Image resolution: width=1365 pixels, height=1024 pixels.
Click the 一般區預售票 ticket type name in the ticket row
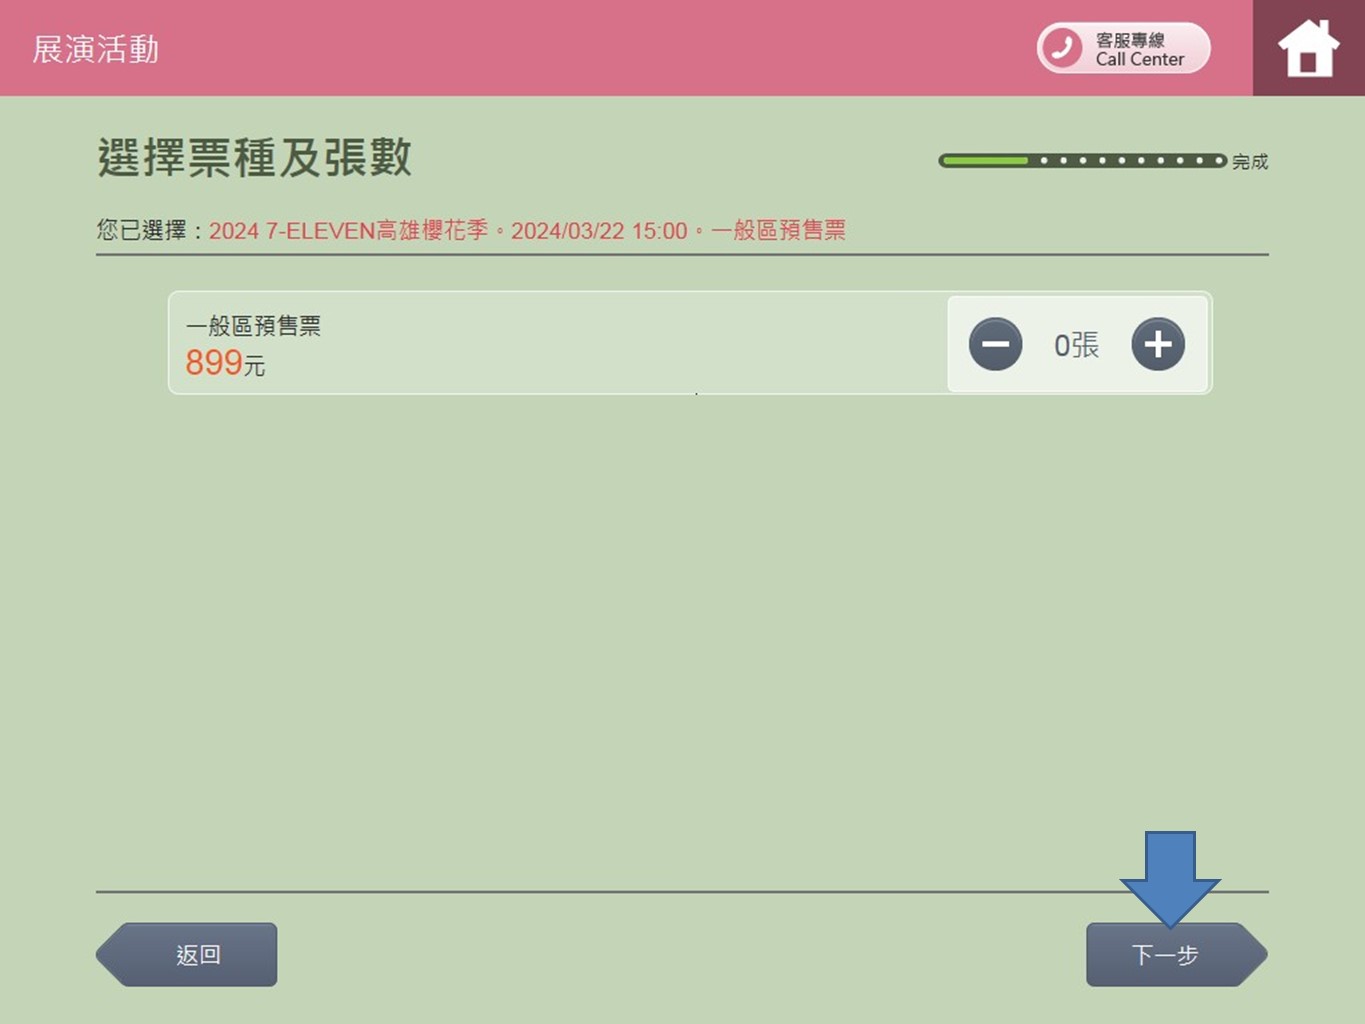click(253, 326)
